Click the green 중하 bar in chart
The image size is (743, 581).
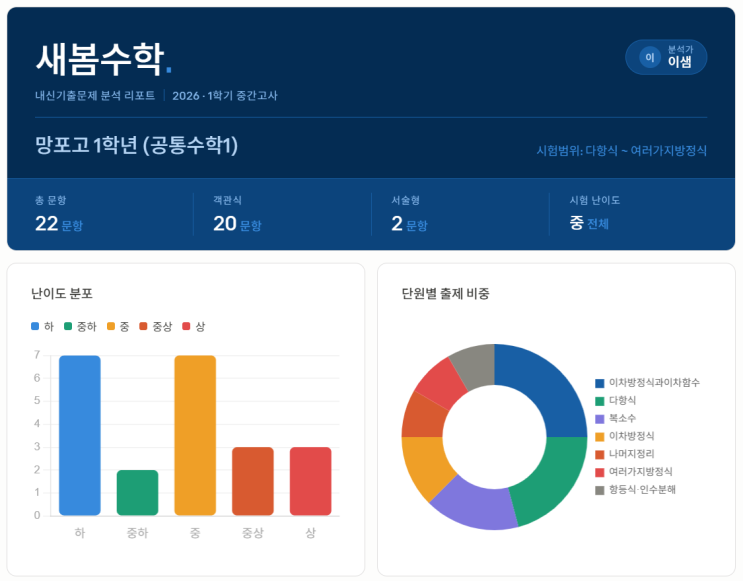[x=137, y=492]
